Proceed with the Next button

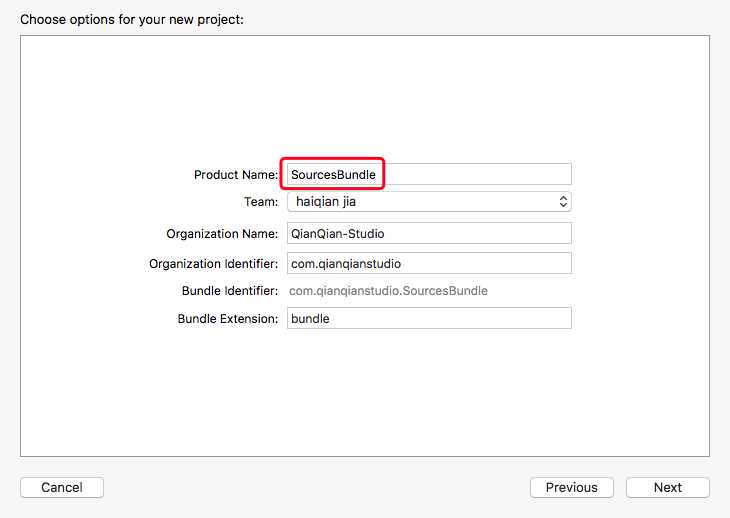pyautogui.click(x=668, y=487)
